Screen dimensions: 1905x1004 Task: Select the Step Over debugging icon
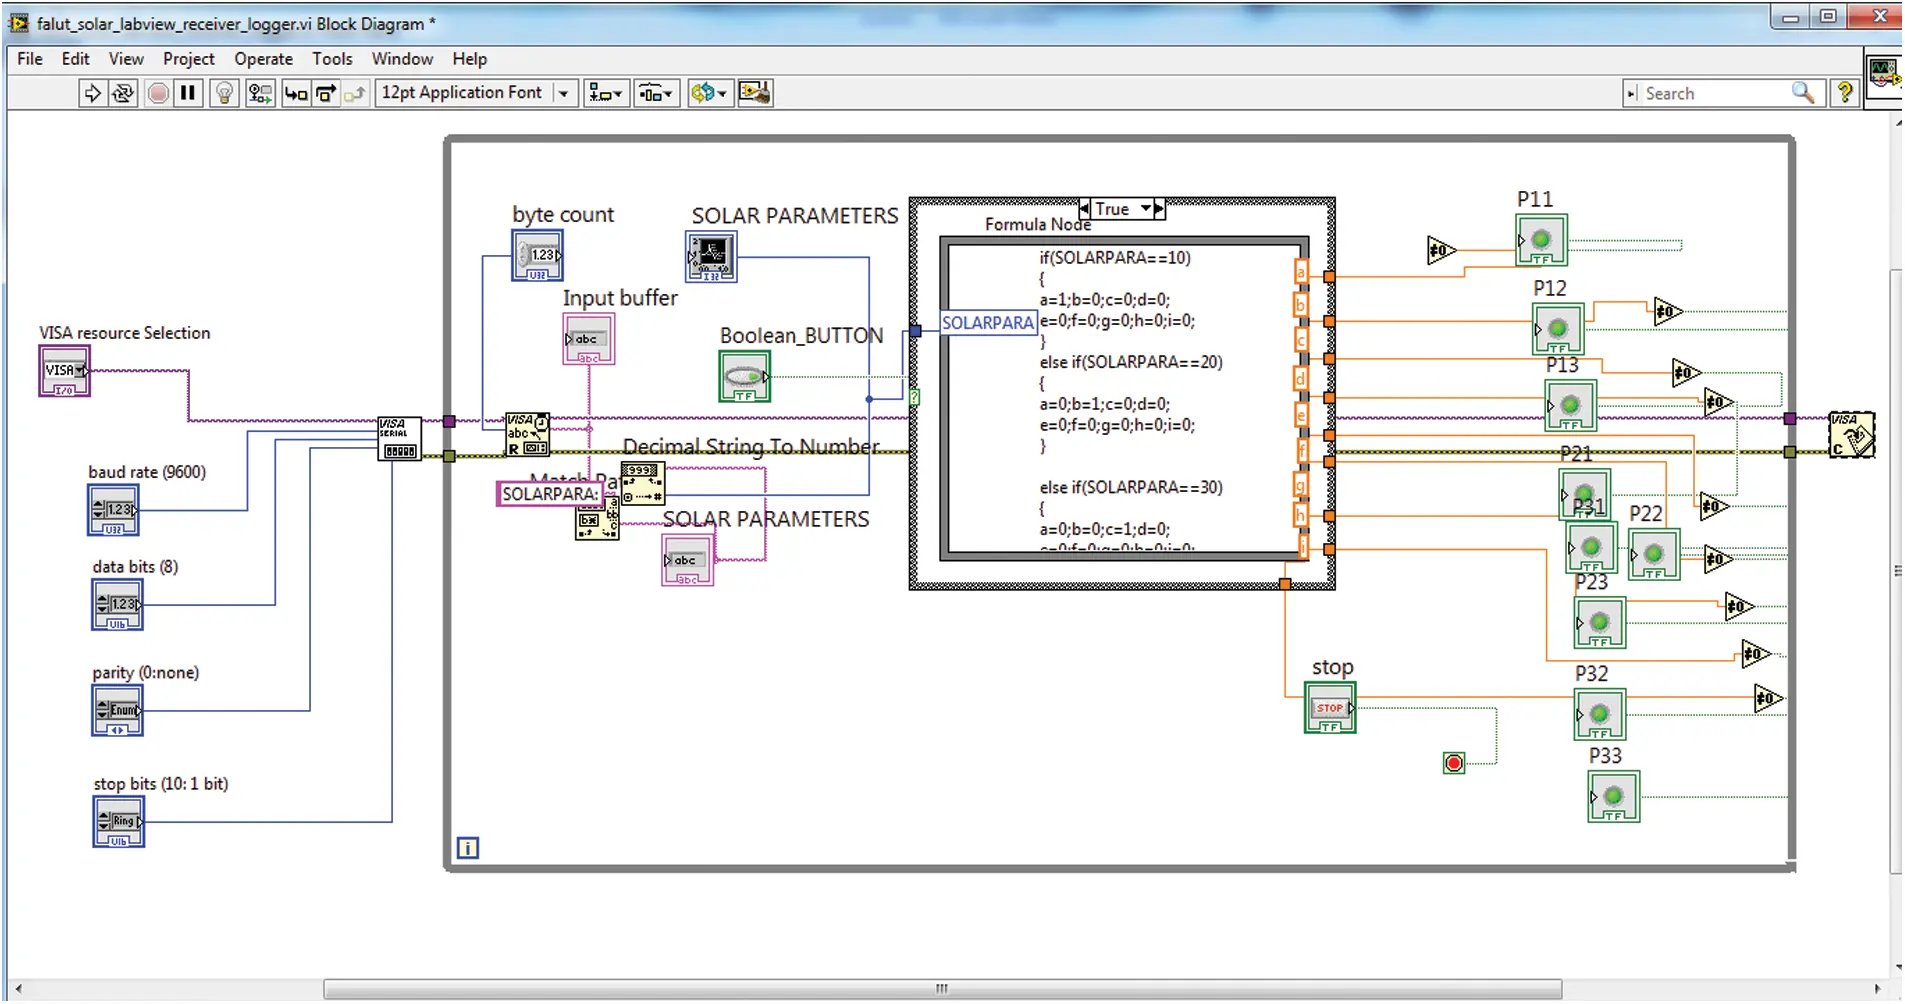[325, 93]
